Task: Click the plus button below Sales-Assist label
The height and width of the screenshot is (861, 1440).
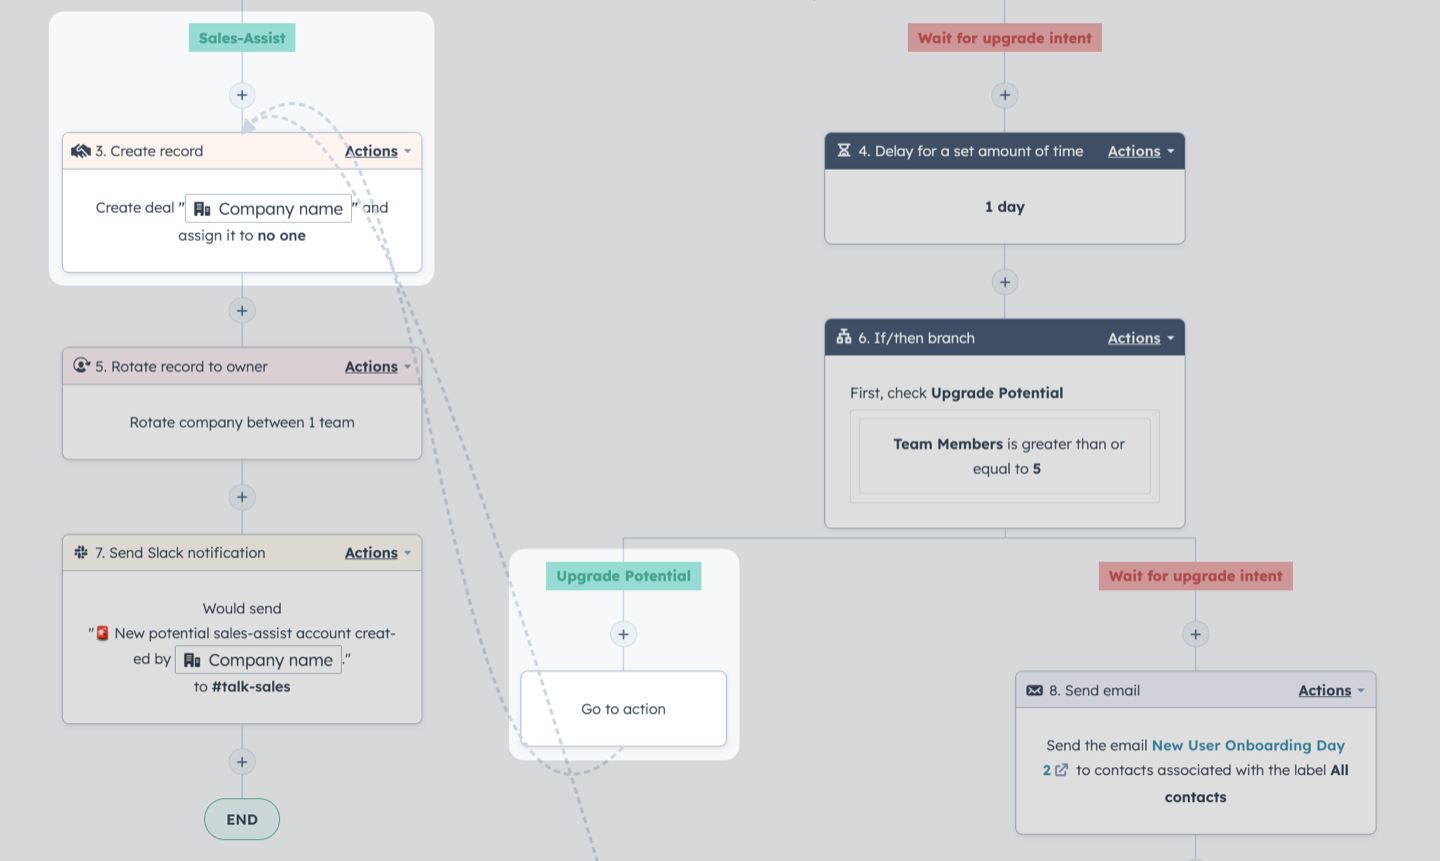Action: coord(242,95)
